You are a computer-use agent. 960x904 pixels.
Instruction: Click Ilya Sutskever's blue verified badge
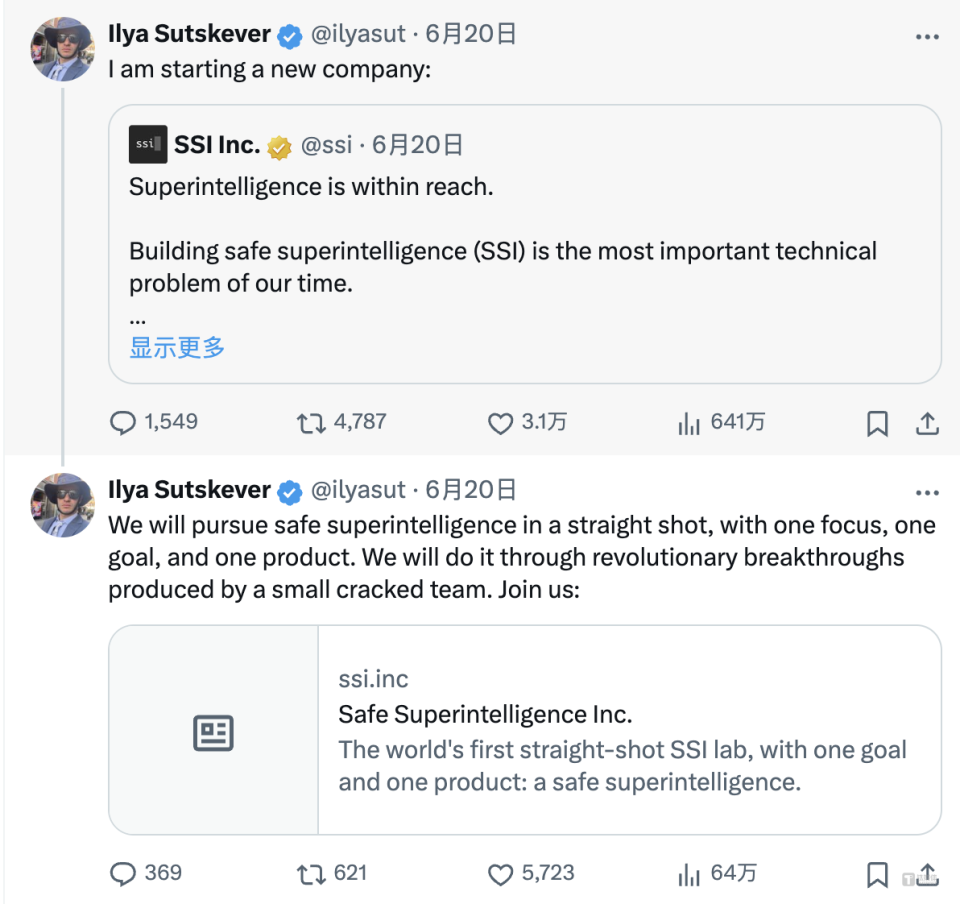pos(289,33)
